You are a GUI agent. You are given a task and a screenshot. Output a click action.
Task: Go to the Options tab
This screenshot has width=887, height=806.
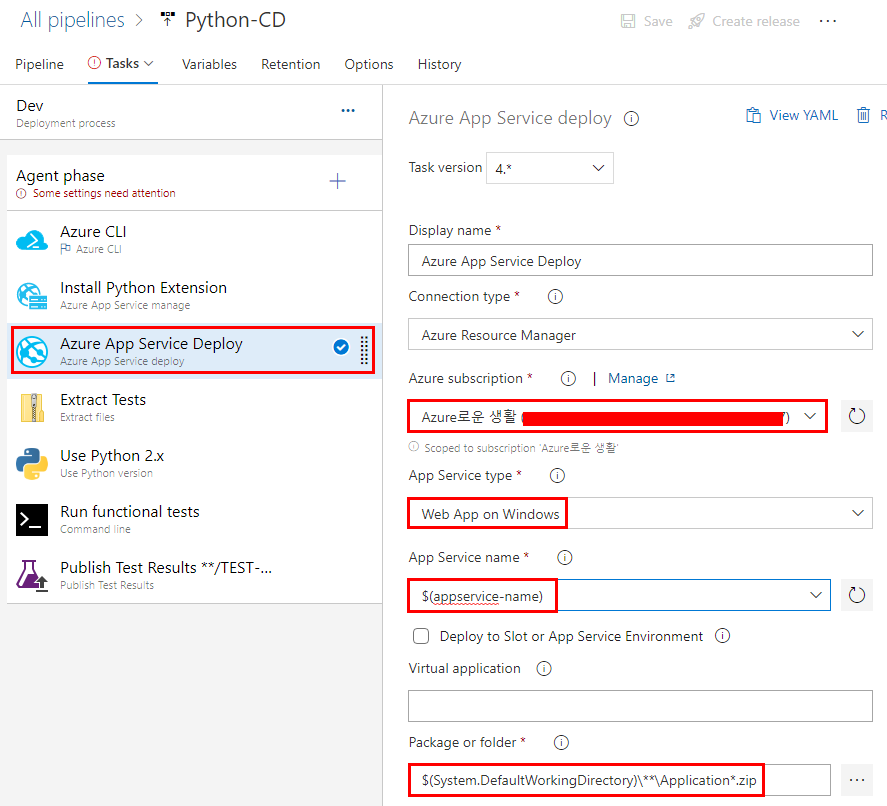coord(369,64)
